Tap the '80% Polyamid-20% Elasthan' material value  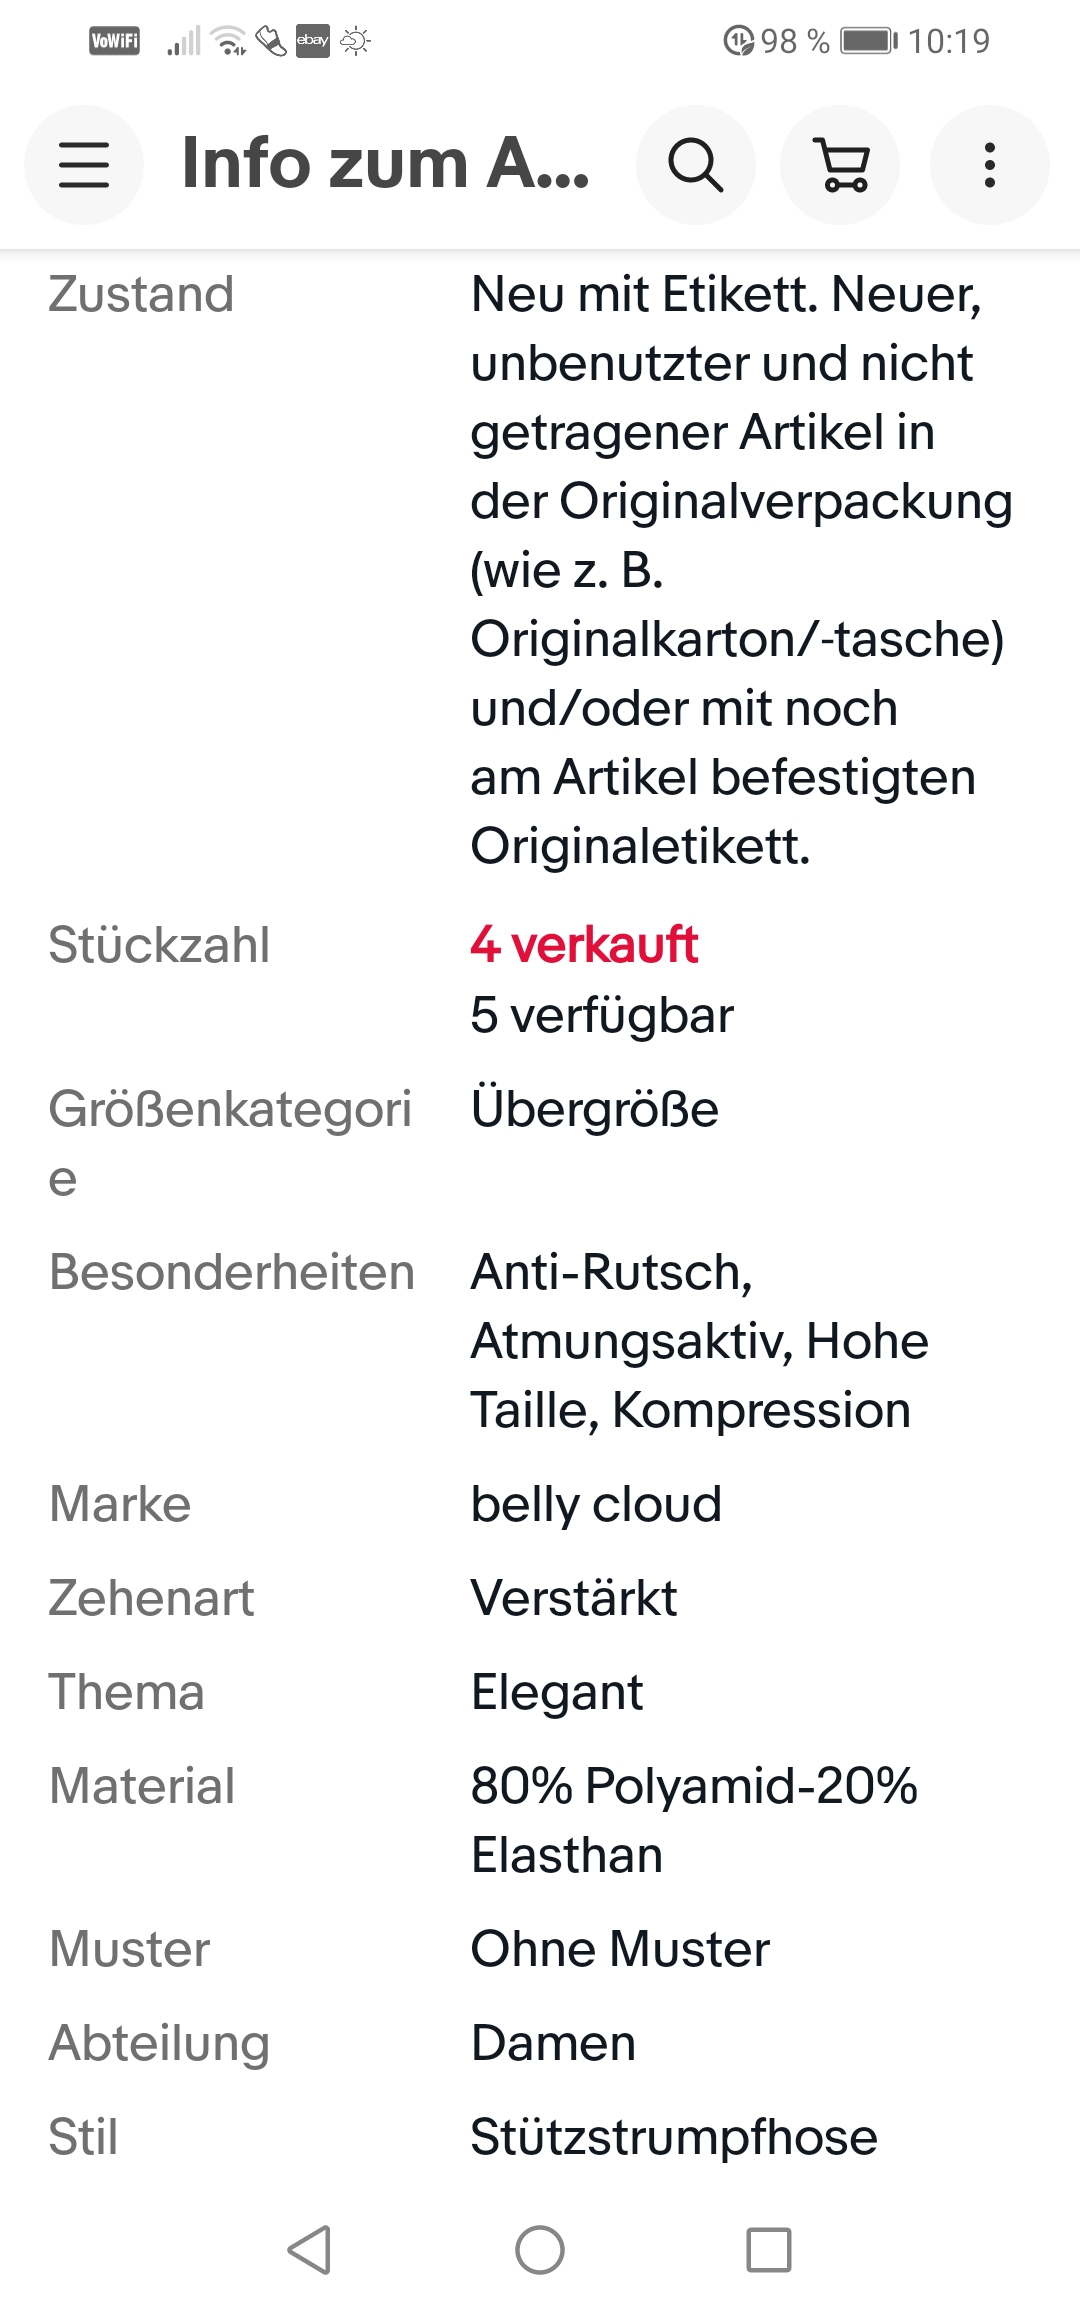pyautogui.click(x=694, y=1820)
